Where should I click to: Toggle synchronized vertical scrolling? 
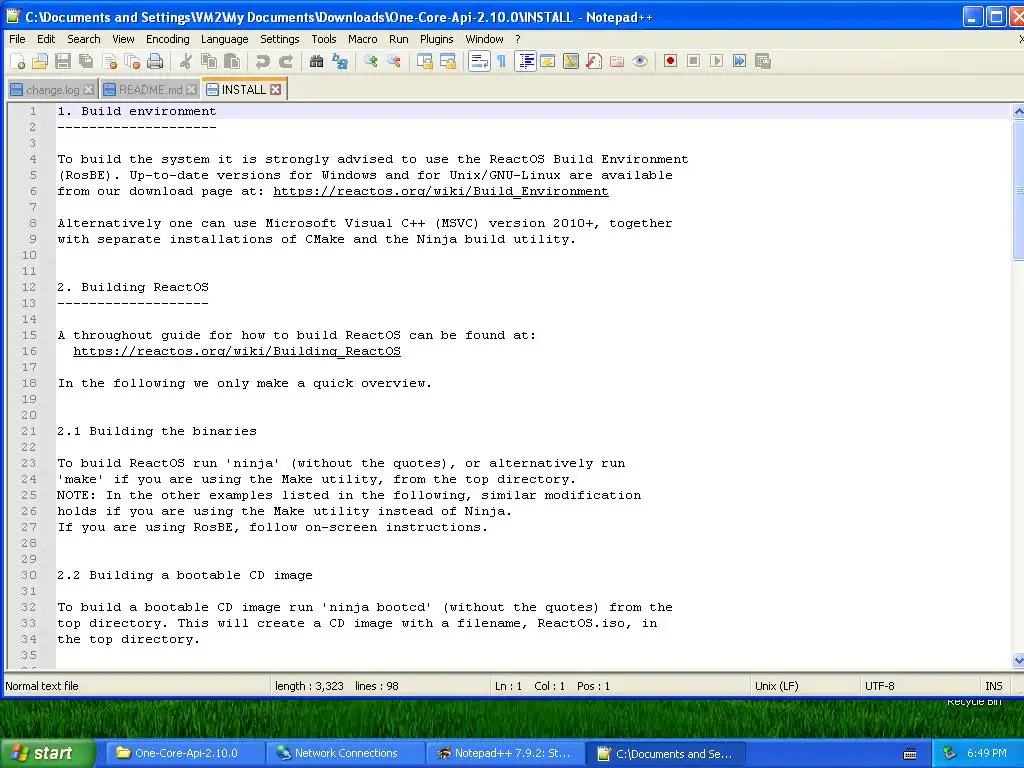pos(424,61)
